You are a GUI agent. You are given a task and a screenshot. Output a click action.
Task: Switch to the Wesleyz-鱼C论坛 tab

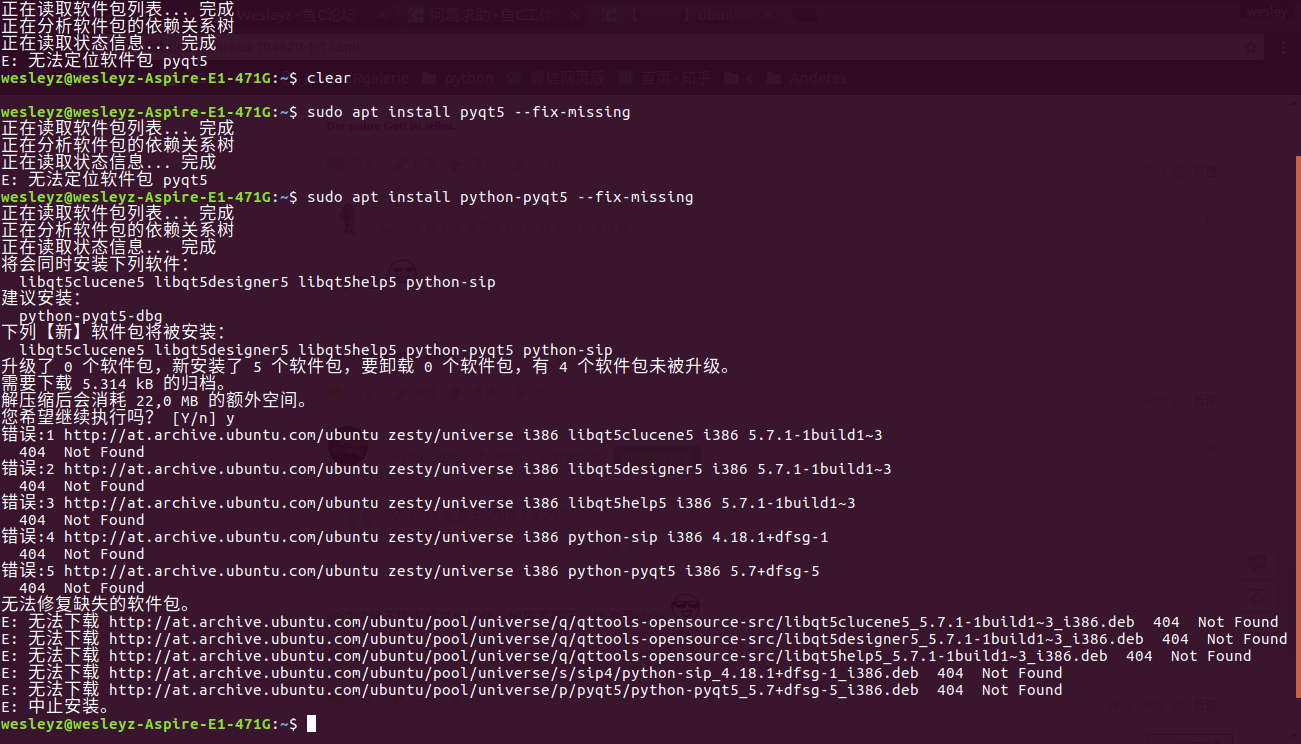coord(290,14)
